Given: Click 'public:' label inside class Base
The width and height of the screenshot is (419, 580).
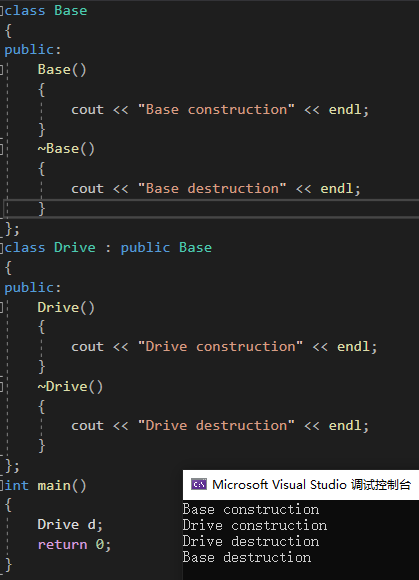Looking at the screenshot, I should (33, 50).
